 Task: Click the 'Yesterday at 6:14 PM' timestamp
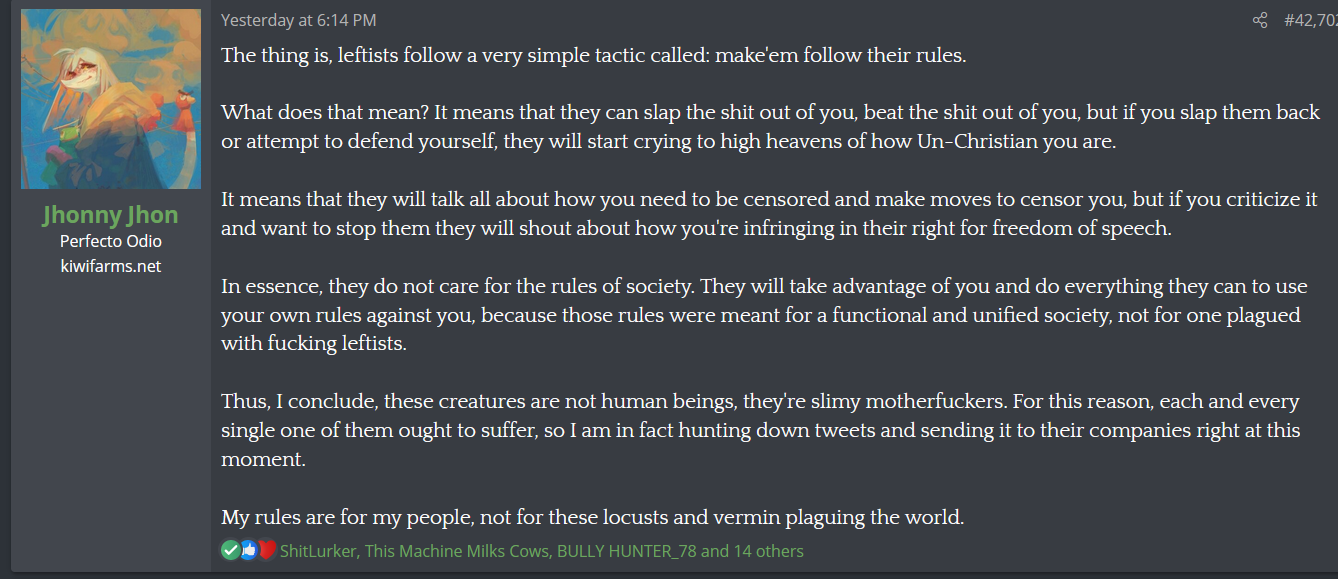(x=298, y=20)
